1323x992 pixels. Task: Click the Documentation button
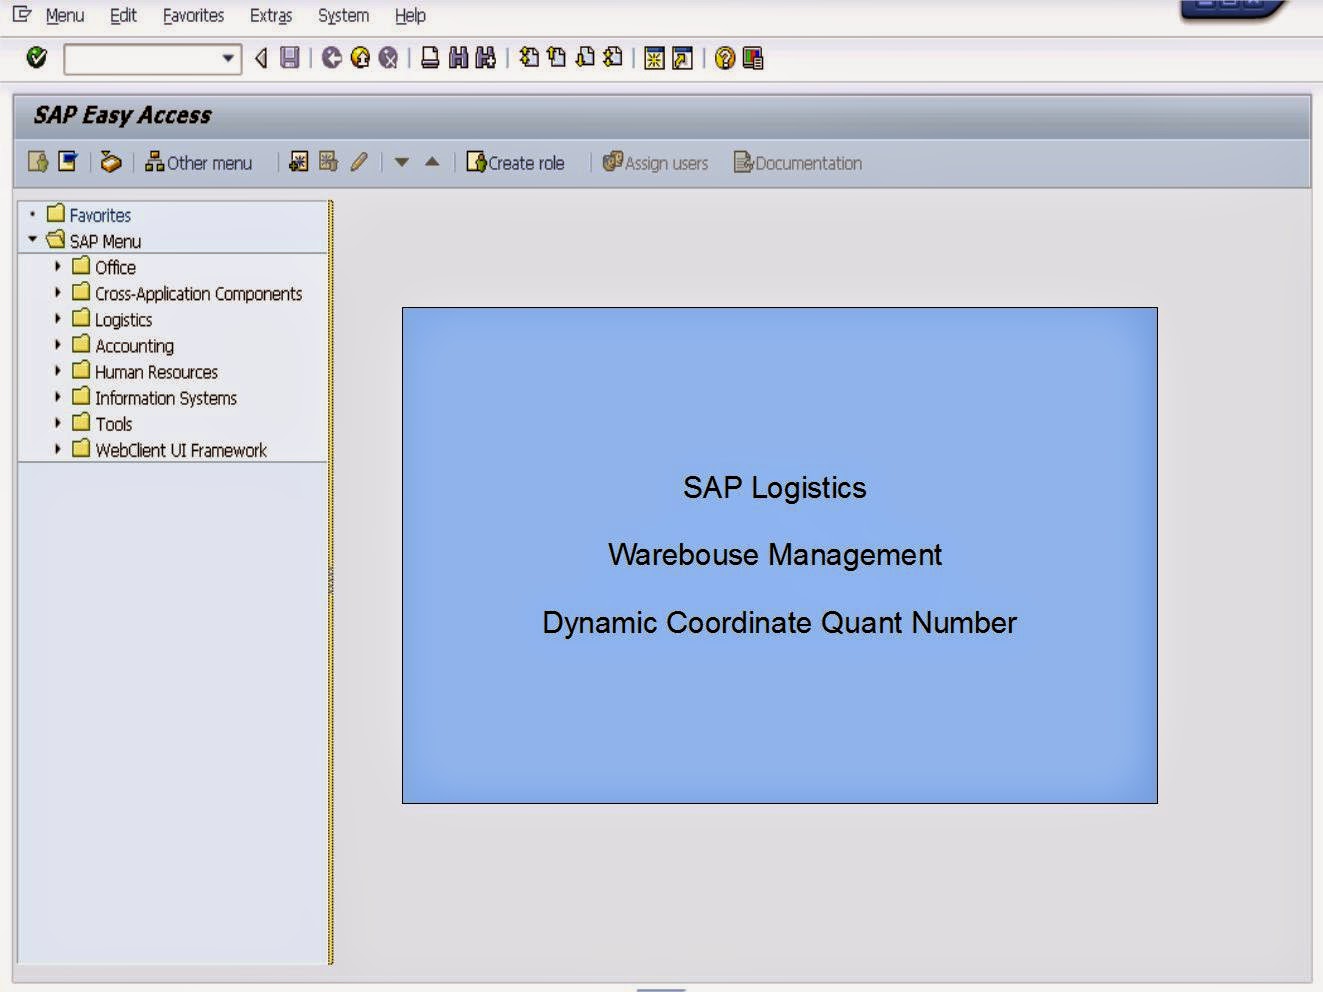pos(798,162)
